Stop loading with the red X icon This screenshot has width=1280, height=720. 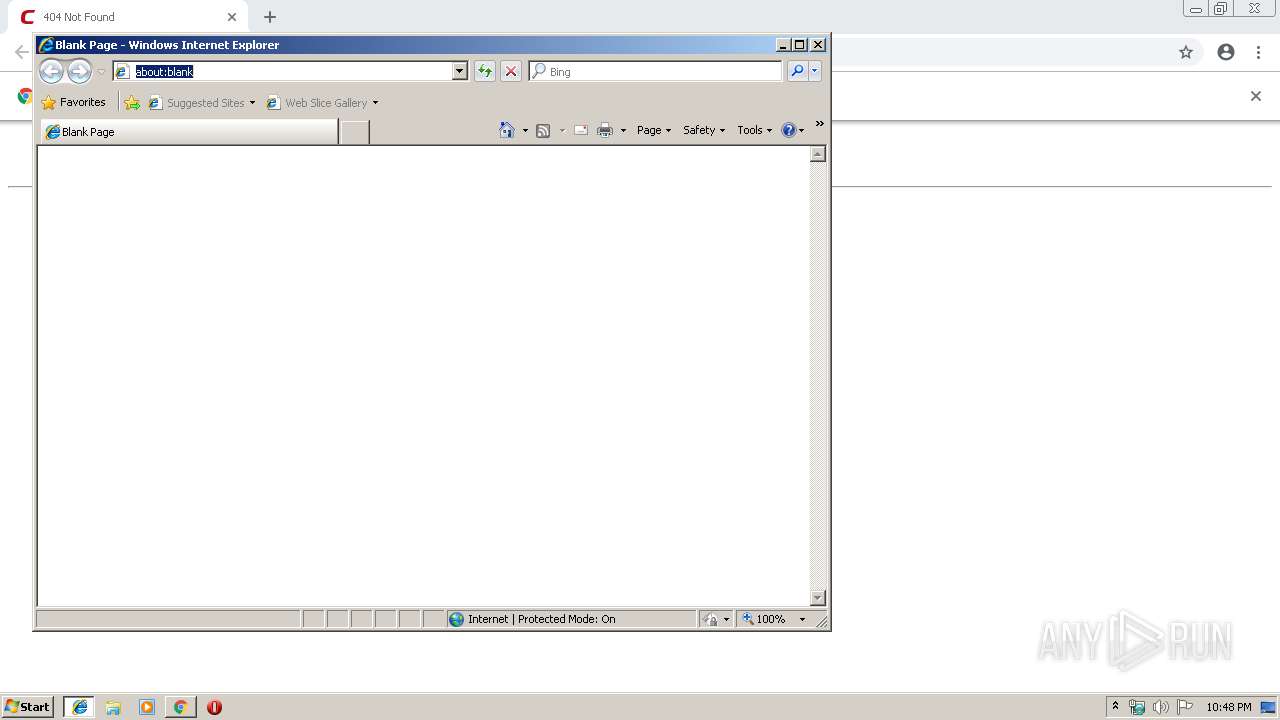tap(511, 71)
